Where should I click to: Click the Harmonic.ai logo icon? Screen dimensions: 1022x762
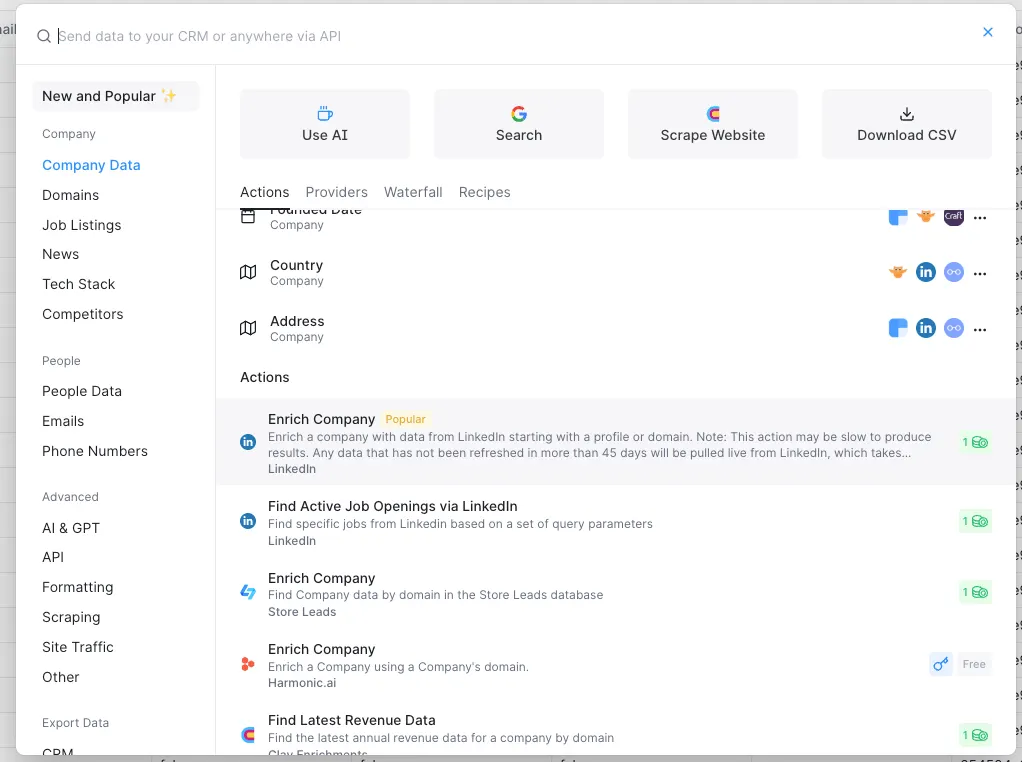point(248,664)
